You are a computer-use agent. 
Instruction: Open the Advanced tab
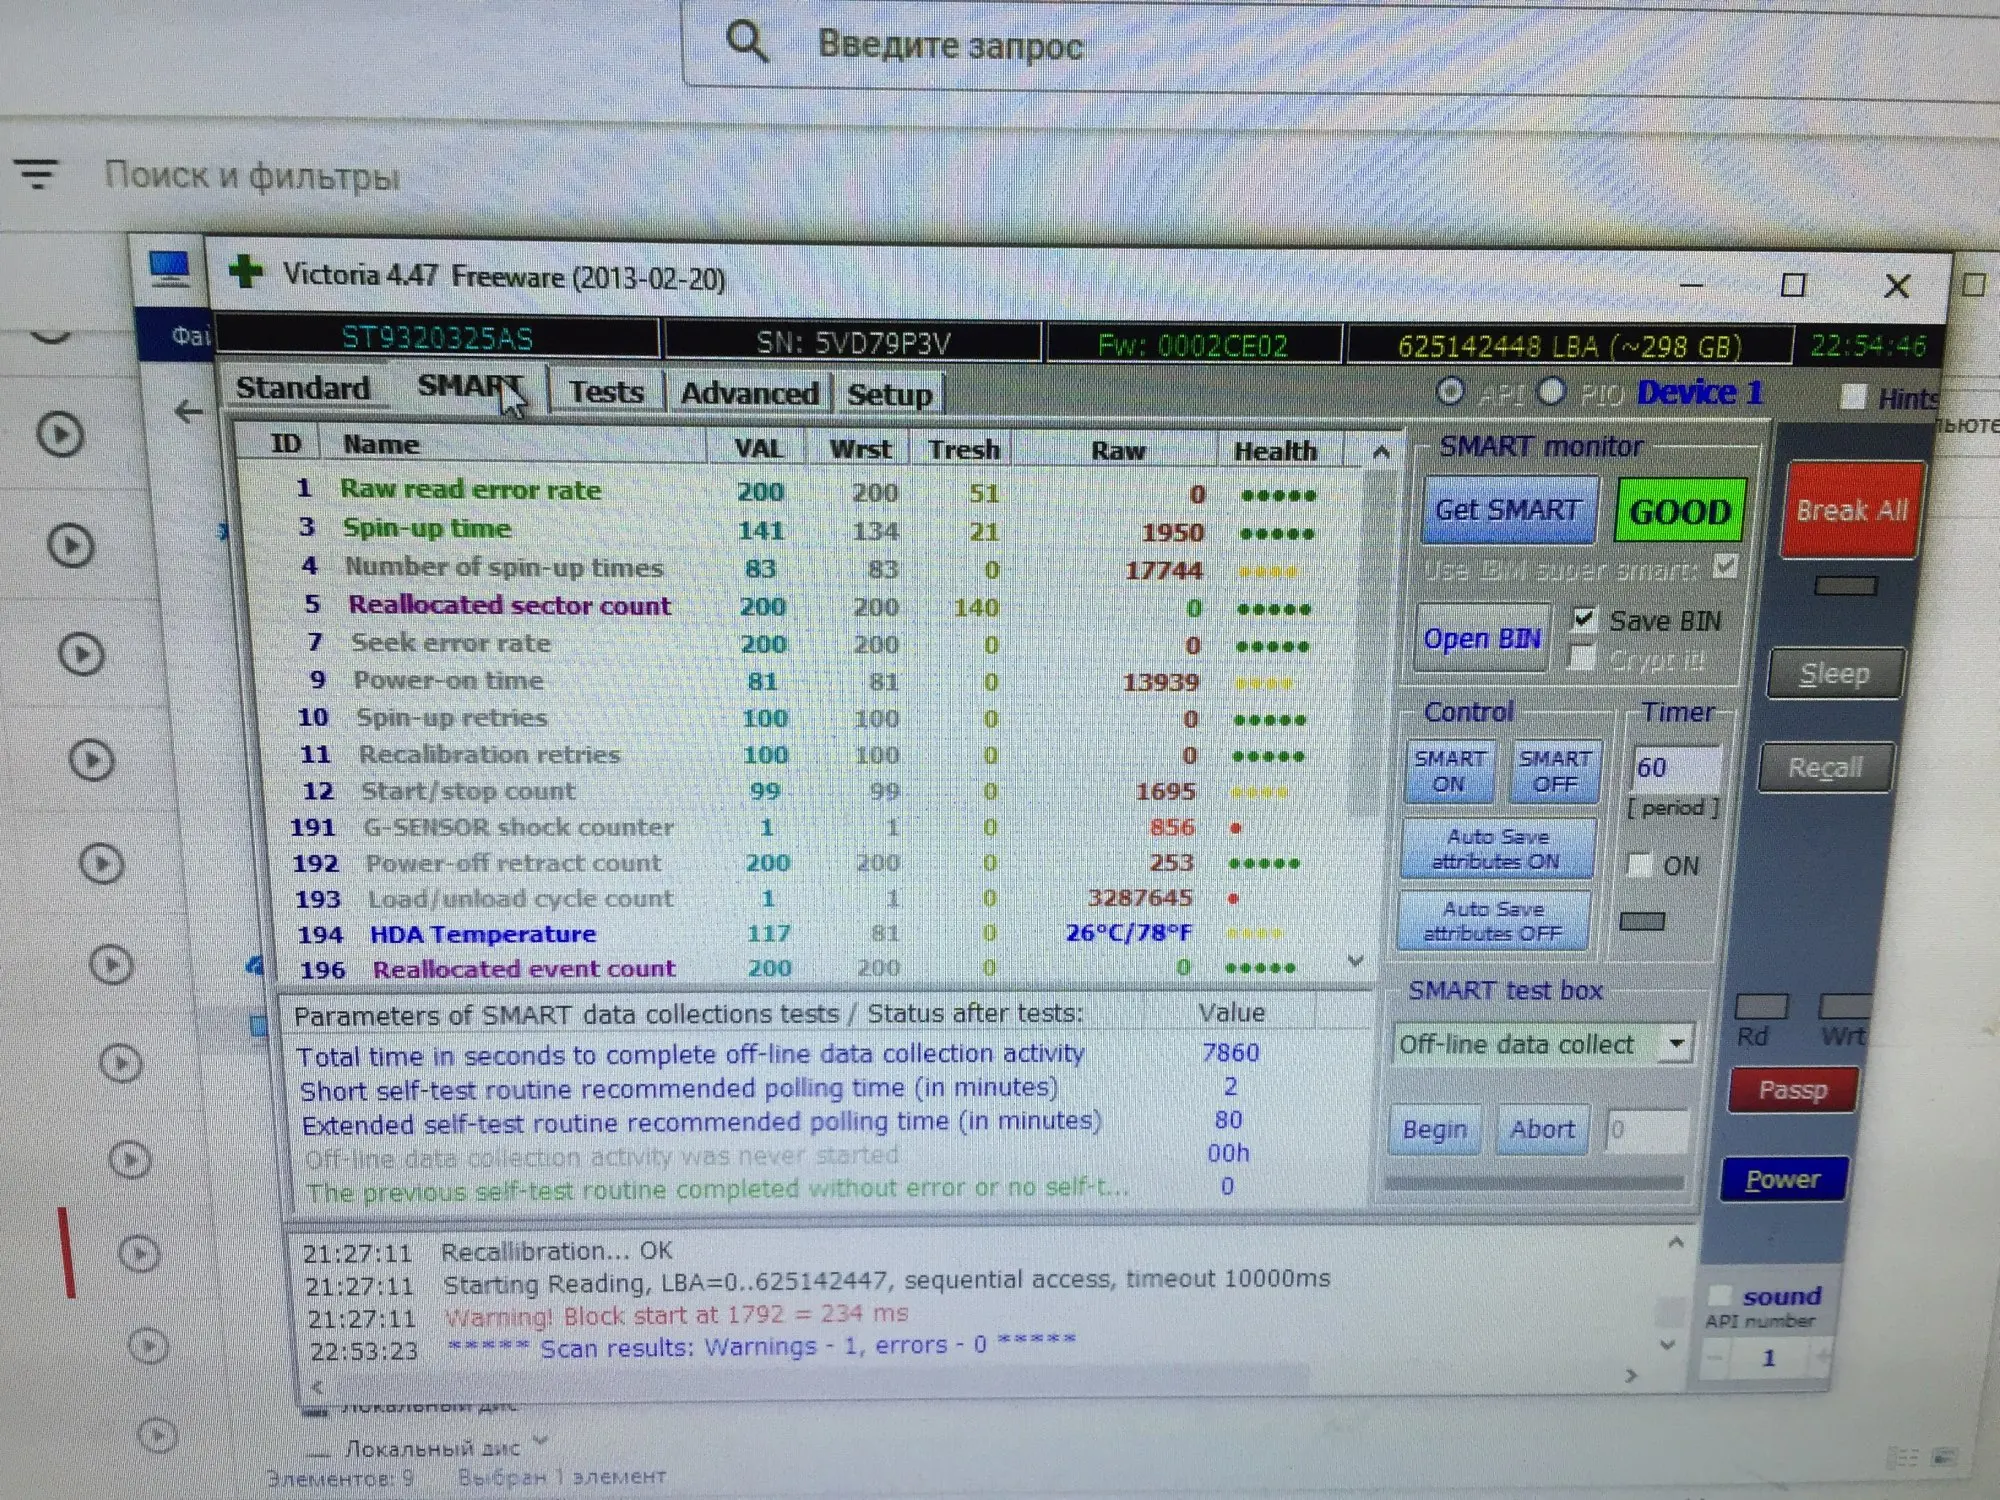749,393
